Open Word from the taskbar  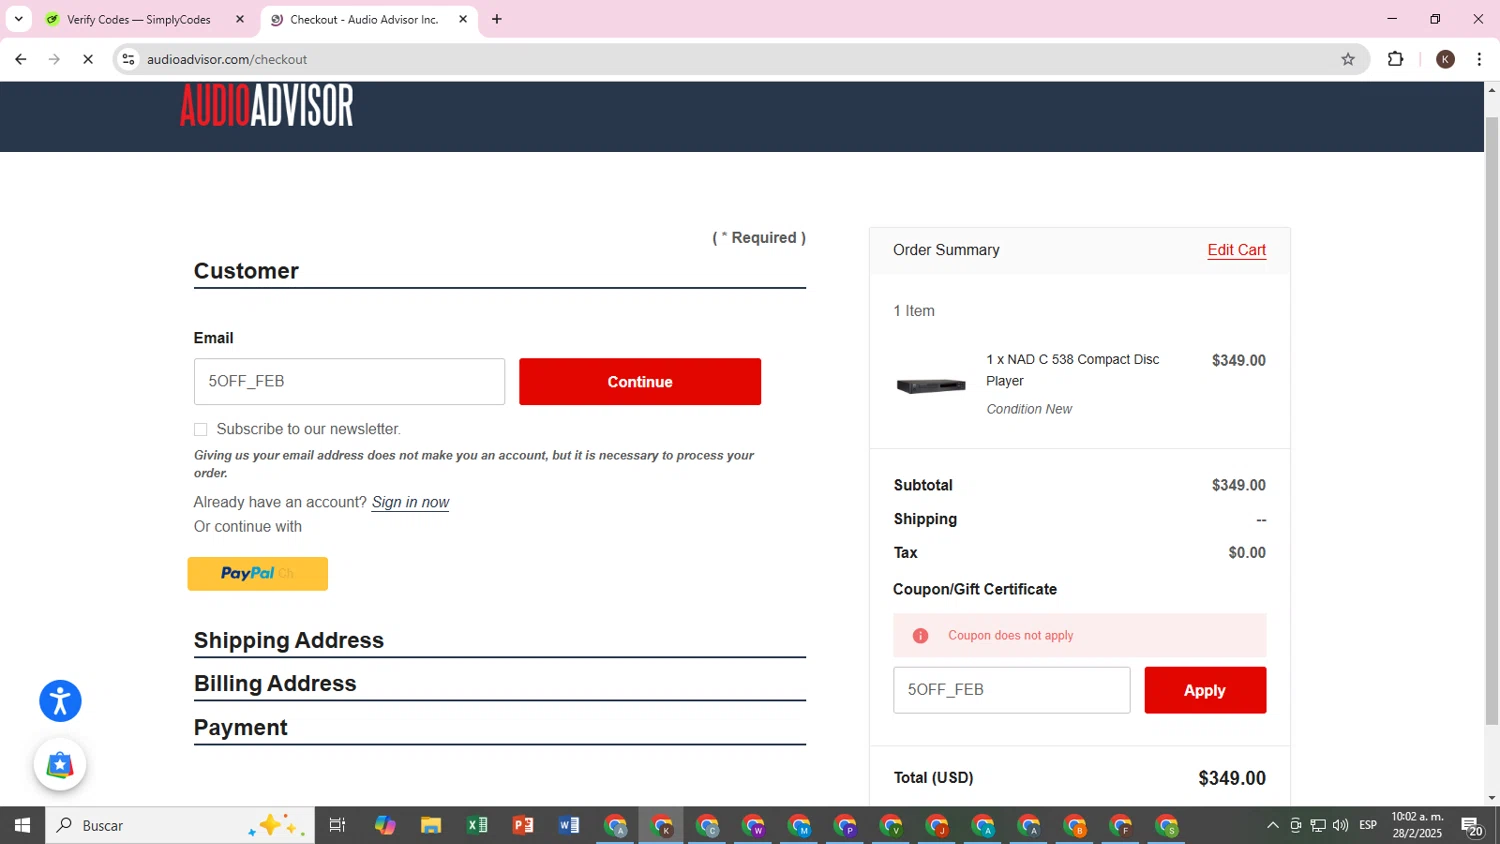point(569,825)
